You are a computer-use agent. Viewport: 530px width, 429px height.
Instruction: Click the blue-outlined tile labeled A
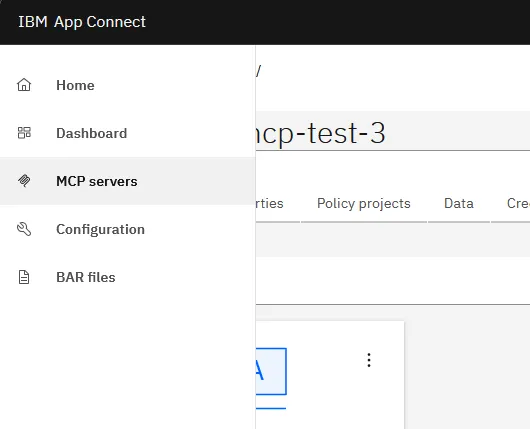271,371
